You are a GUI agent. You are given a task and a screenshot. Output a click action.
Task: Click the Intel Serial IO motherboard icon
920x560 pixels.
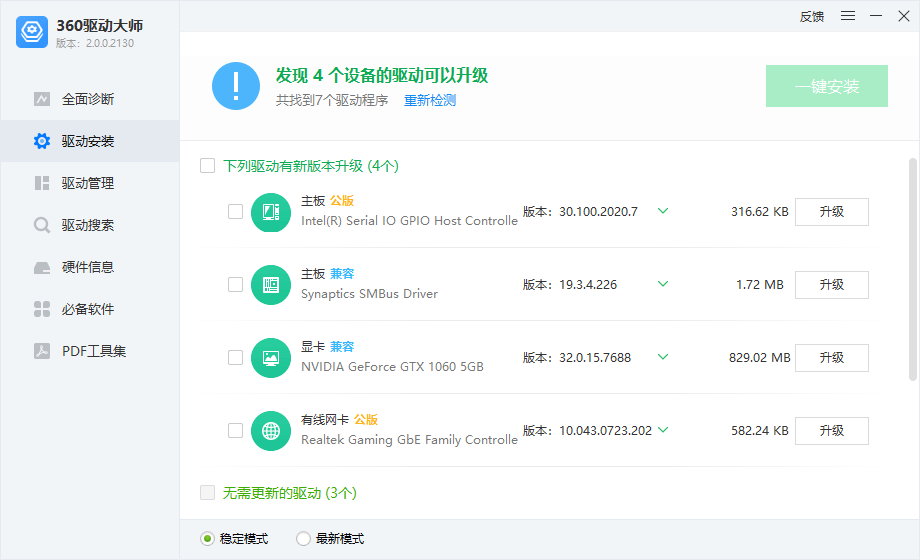click(x=271, y=212)
